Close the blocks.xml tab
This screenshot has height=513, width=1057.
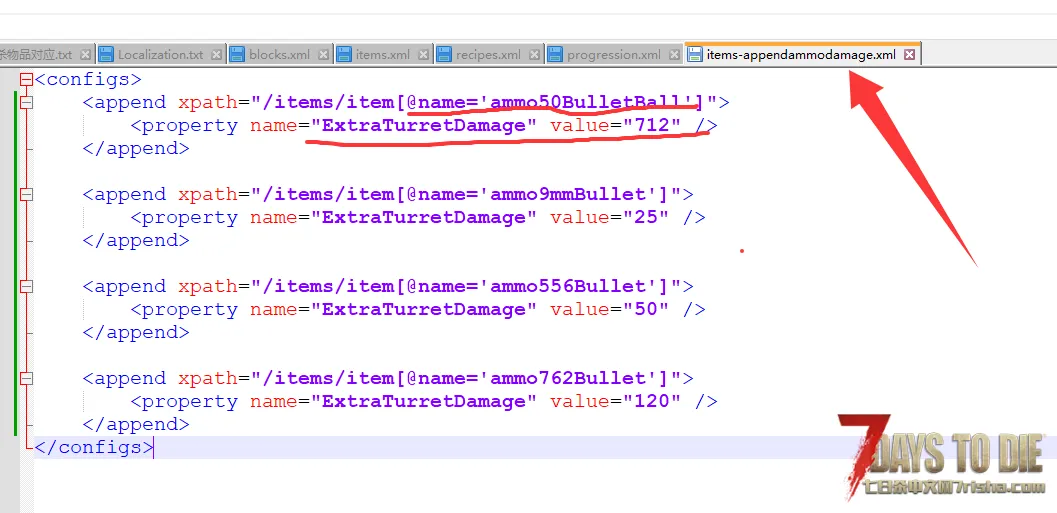click(324, 55)
